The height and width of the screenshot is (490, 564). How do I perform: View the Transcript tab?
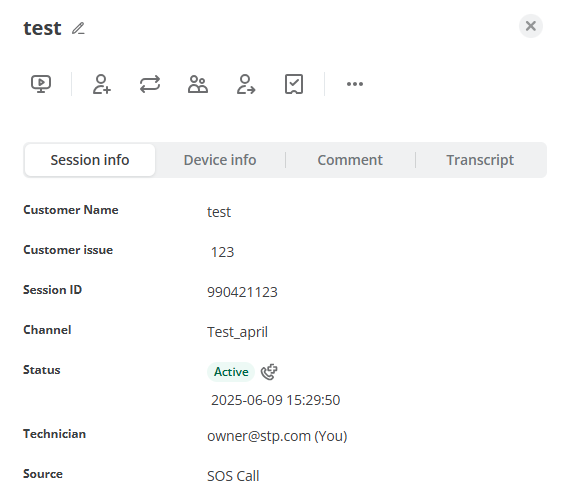[480, 160]
